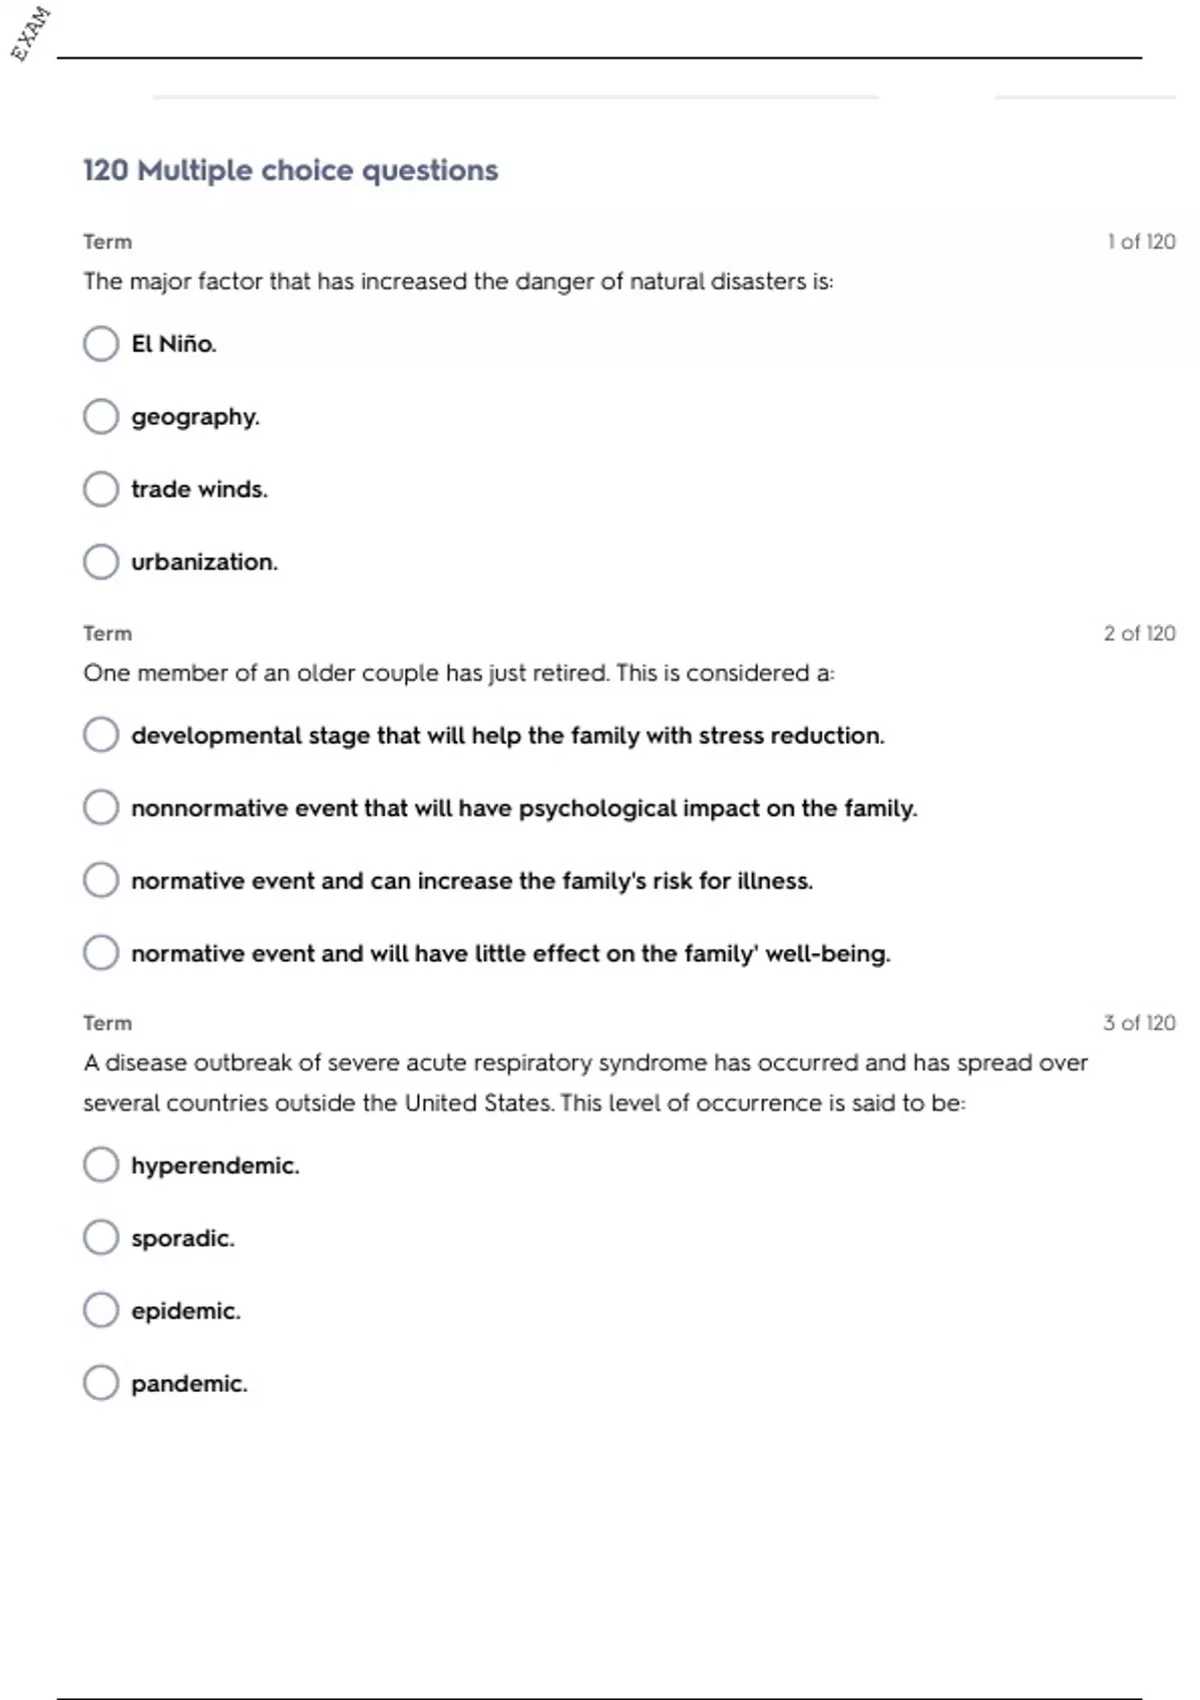This screenshot has width=1200, height=1700.
Task: Select the 'El Niño.' answer option
Action: click(101, 344)
